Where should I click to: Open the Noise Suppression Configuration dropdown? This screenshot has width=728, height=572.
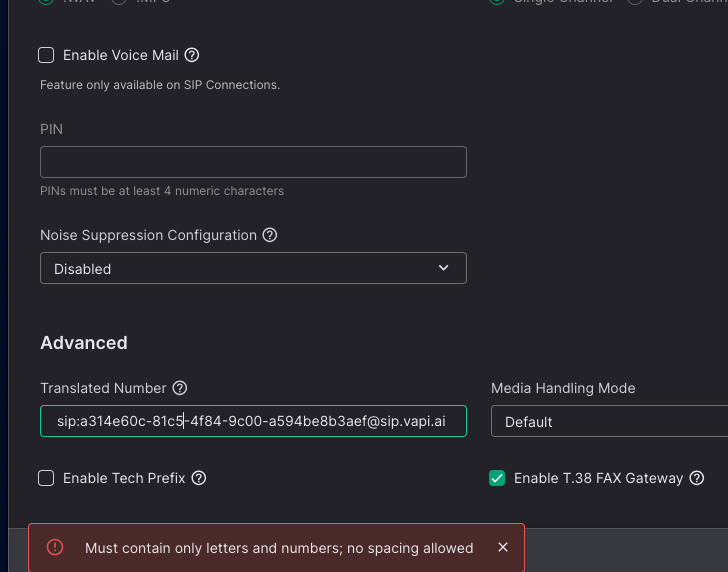pos(253,268)
